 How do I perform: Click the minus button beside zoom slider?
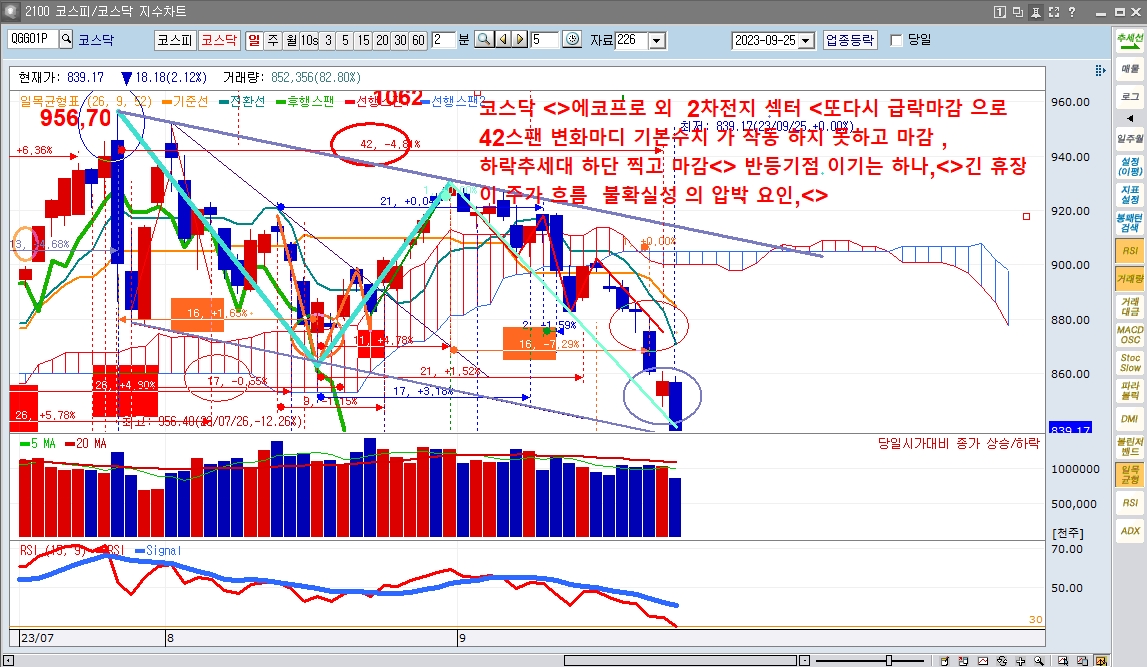click(x=805, y=661)
